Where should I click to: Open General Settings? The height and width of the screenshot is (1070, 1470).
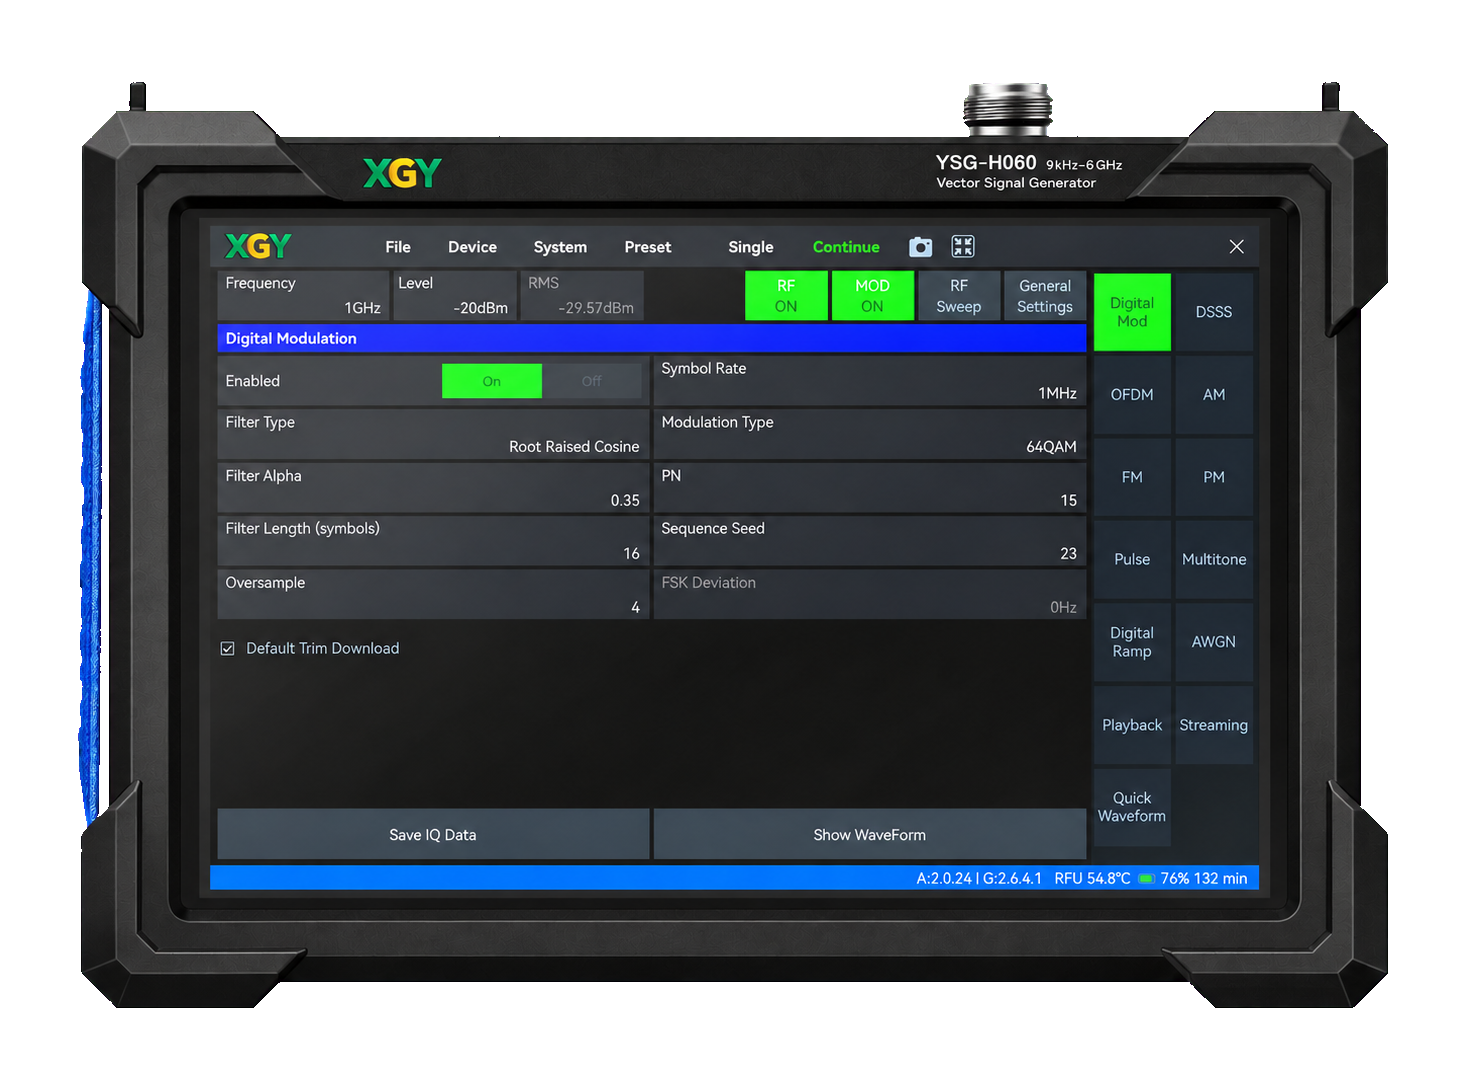point(1045,296)
